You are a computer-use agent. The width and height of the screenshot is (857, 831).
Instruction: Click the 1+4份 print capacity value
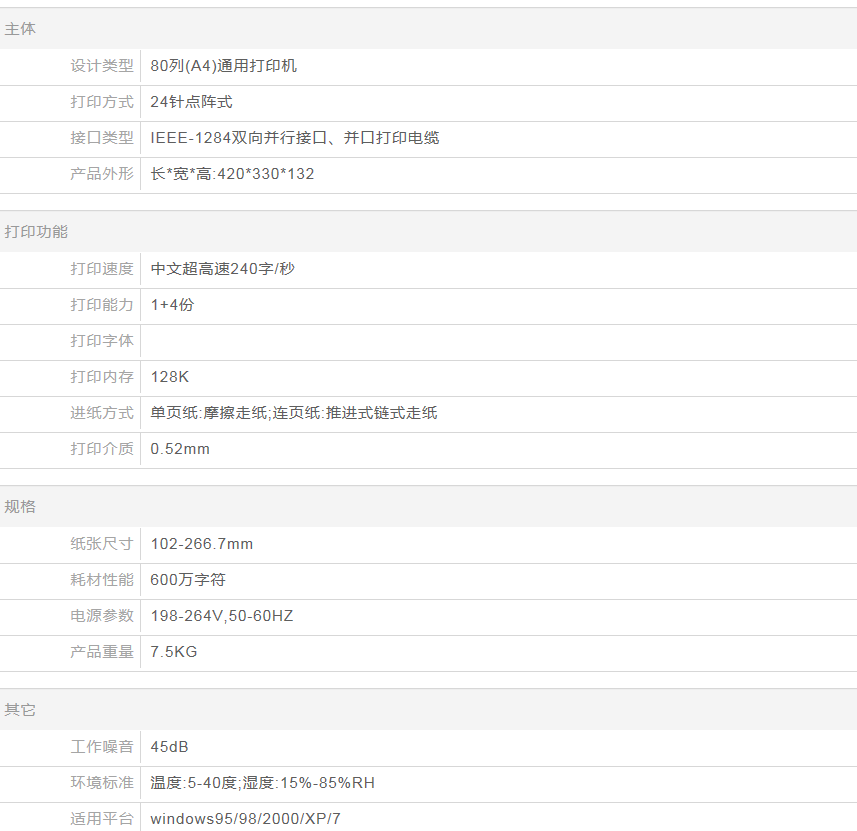[x=172, y=305]
